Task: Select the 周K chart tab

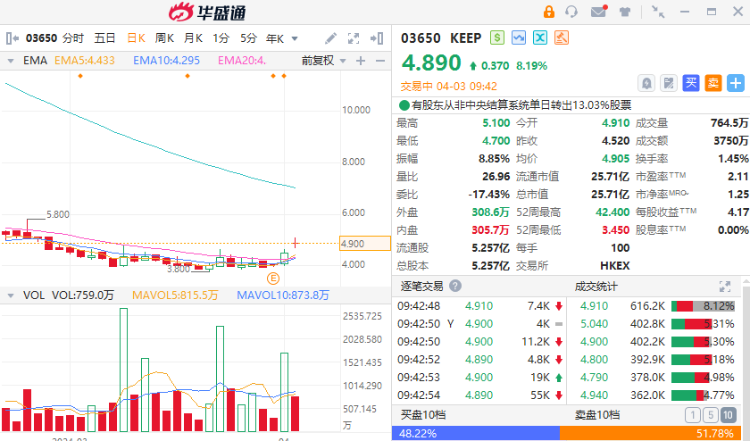Action: tap(165, 38)
